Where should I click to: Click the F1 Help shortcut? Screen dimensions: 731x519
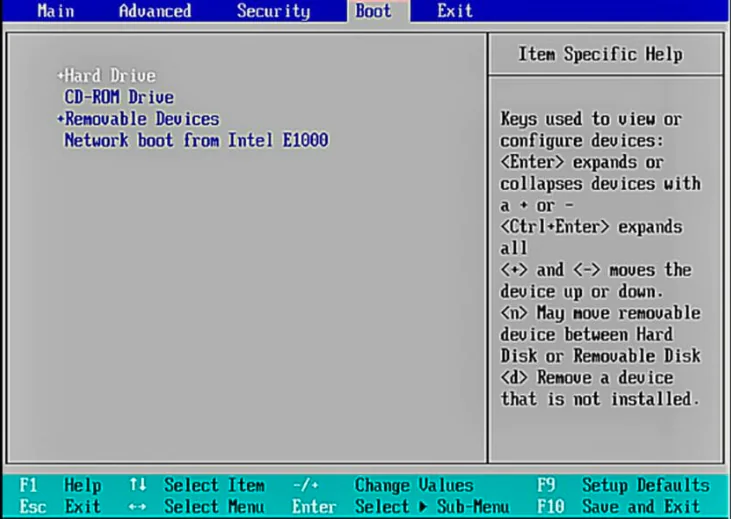(60, 485)
